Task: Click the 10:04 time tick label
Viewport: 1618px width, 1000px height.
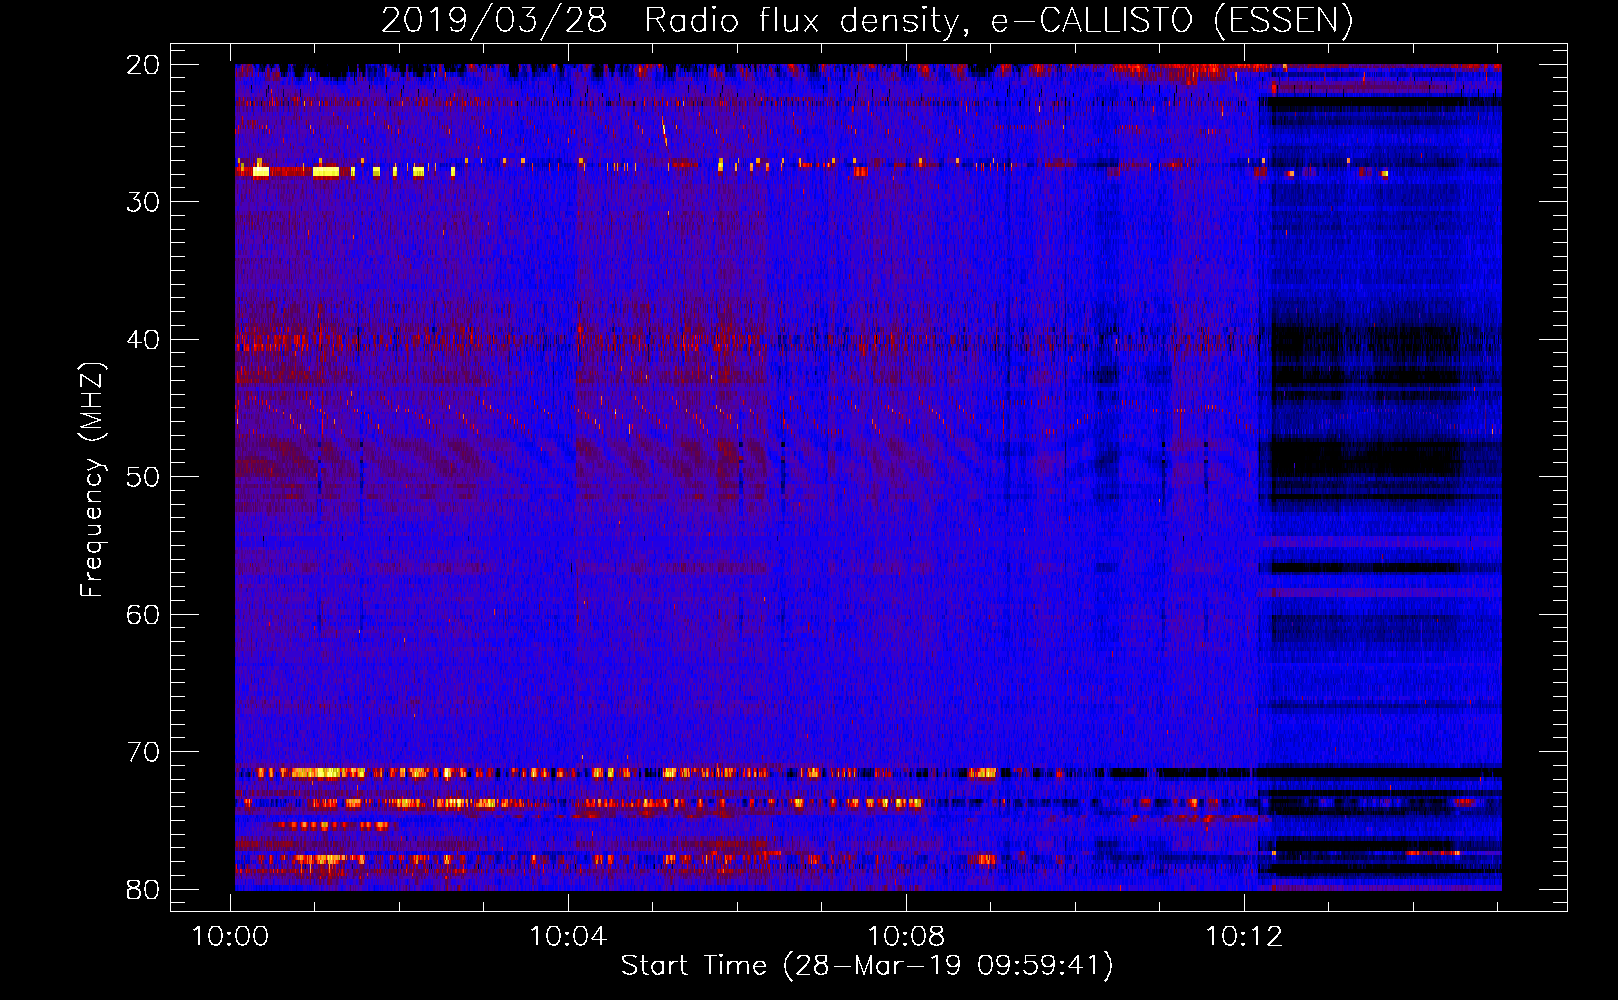Action: pos(568,937)
